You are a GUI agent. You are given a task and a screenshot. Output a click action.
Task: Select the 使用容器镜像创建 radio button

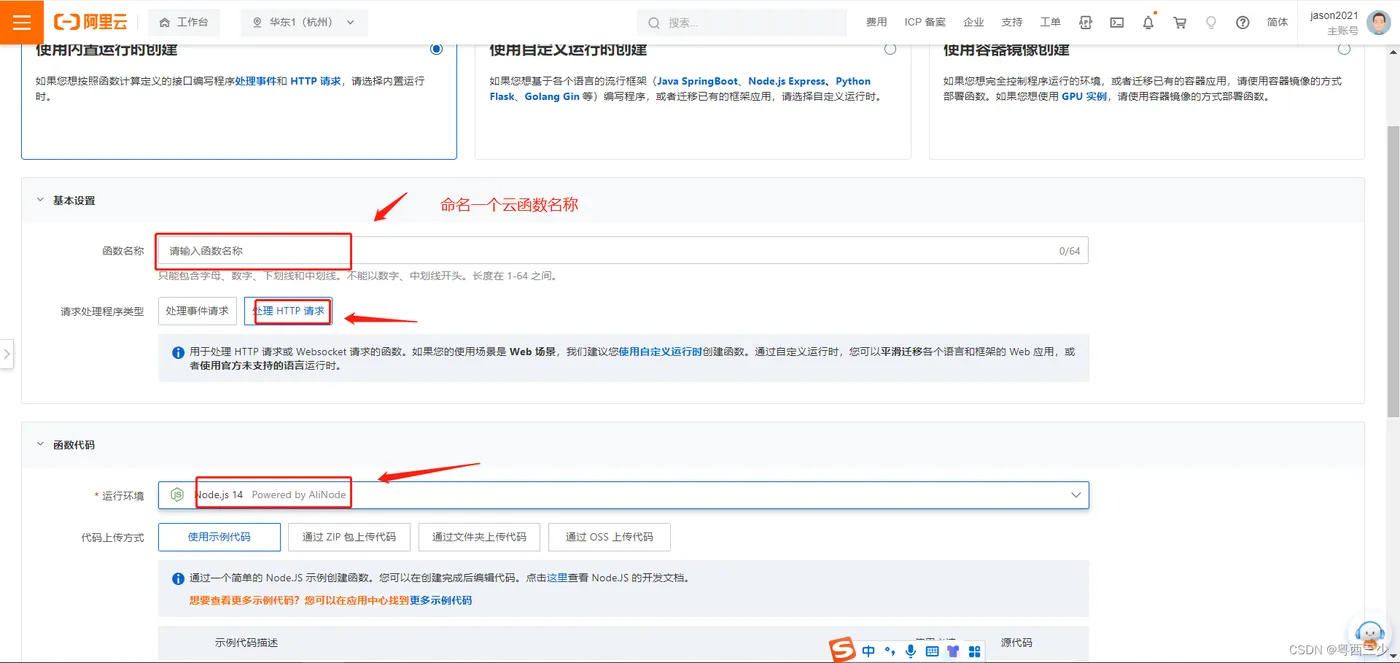[1344, 48]
